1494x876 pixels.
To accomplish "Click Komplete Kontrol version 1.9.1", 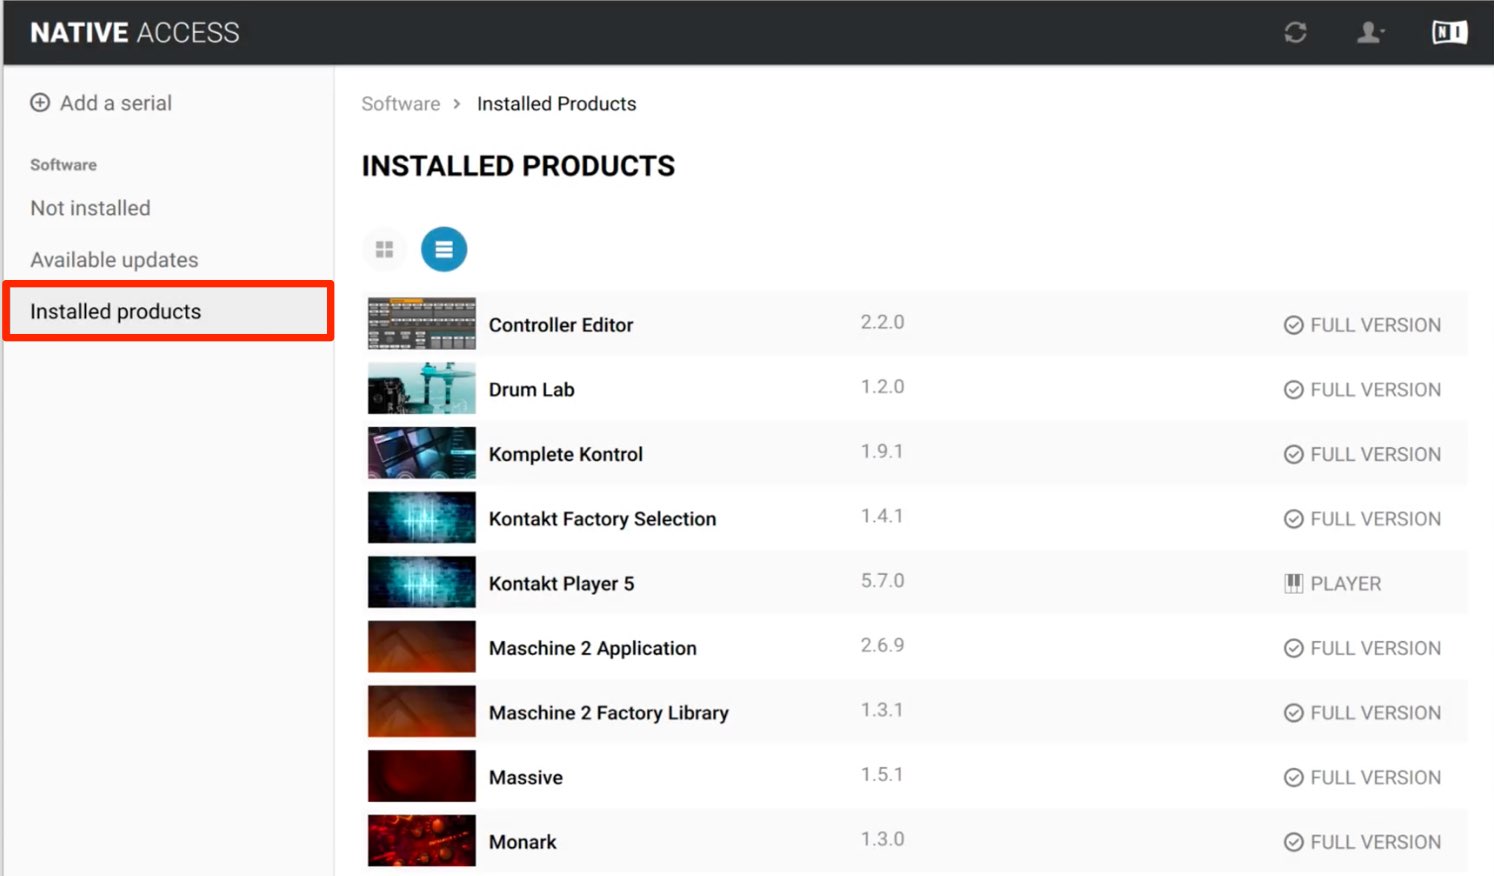I will [x=882, y=451].
